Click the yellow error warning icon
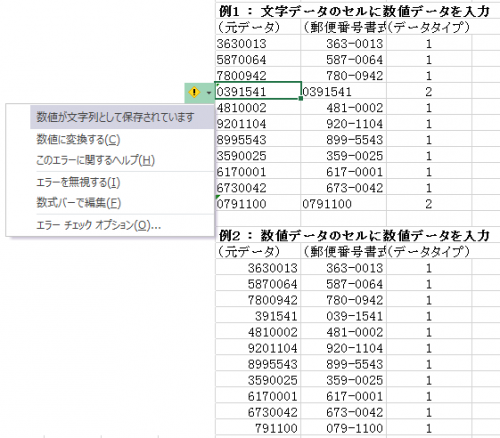500x438 pixels. (194, 92)
